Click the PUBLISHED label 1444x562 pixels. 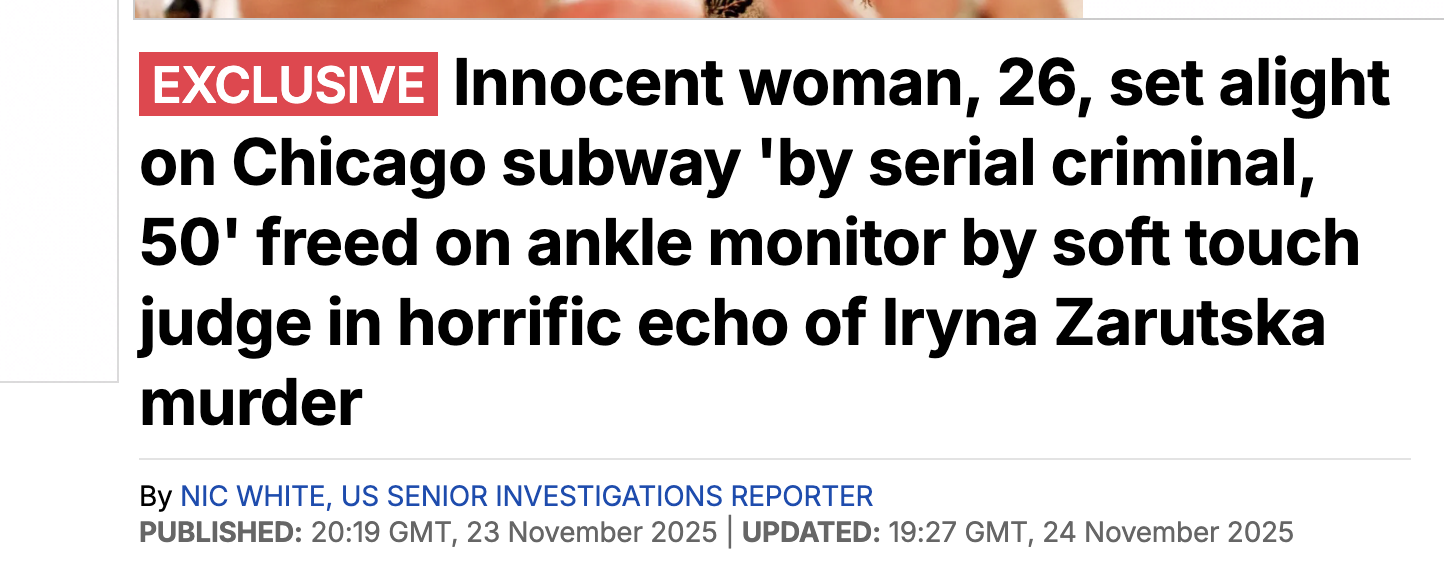pyautogui.click(x=220, y=531)
